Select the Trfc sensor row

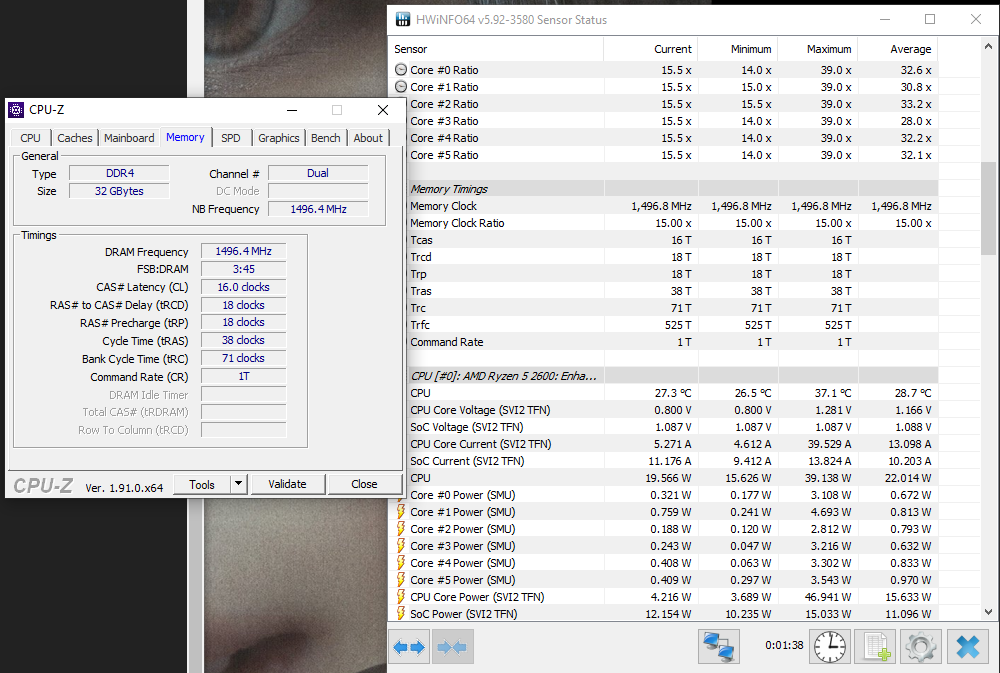tap(673, 325)
